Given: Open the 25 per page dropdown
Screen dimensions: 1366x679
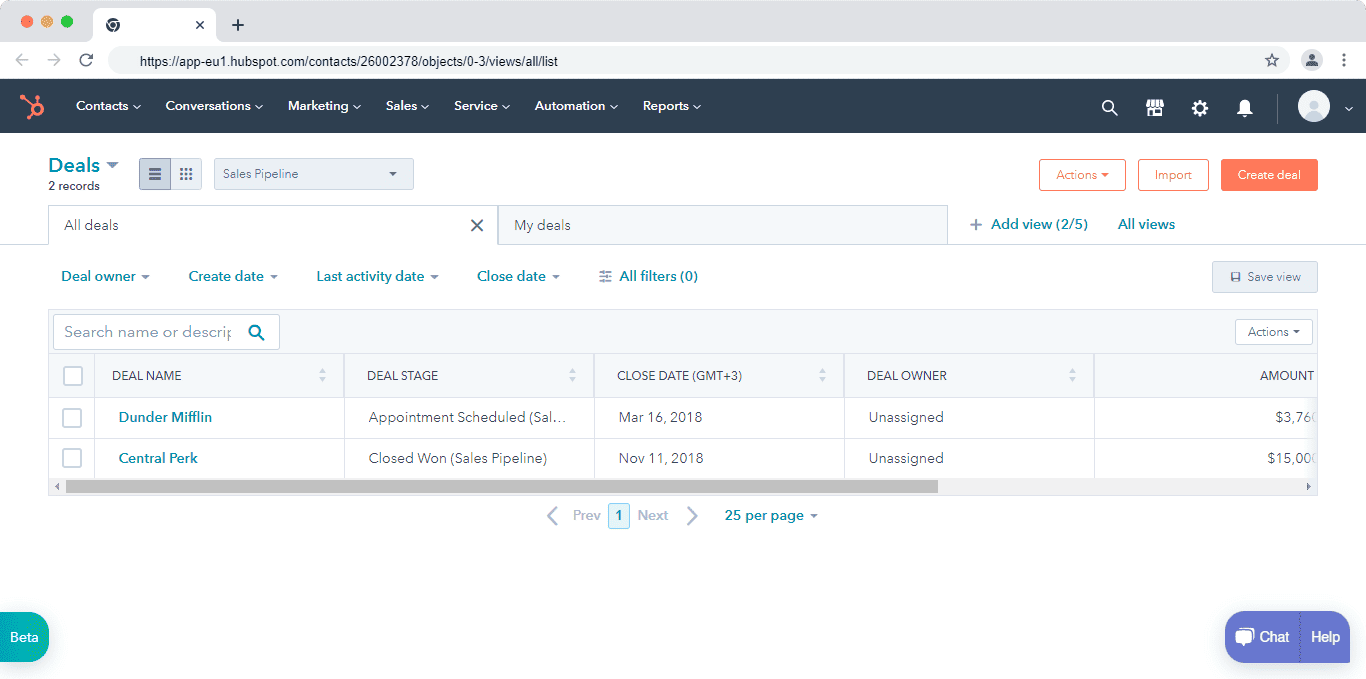Looking at the screenshot, I should pyautogui.click(x=770, y=515).
